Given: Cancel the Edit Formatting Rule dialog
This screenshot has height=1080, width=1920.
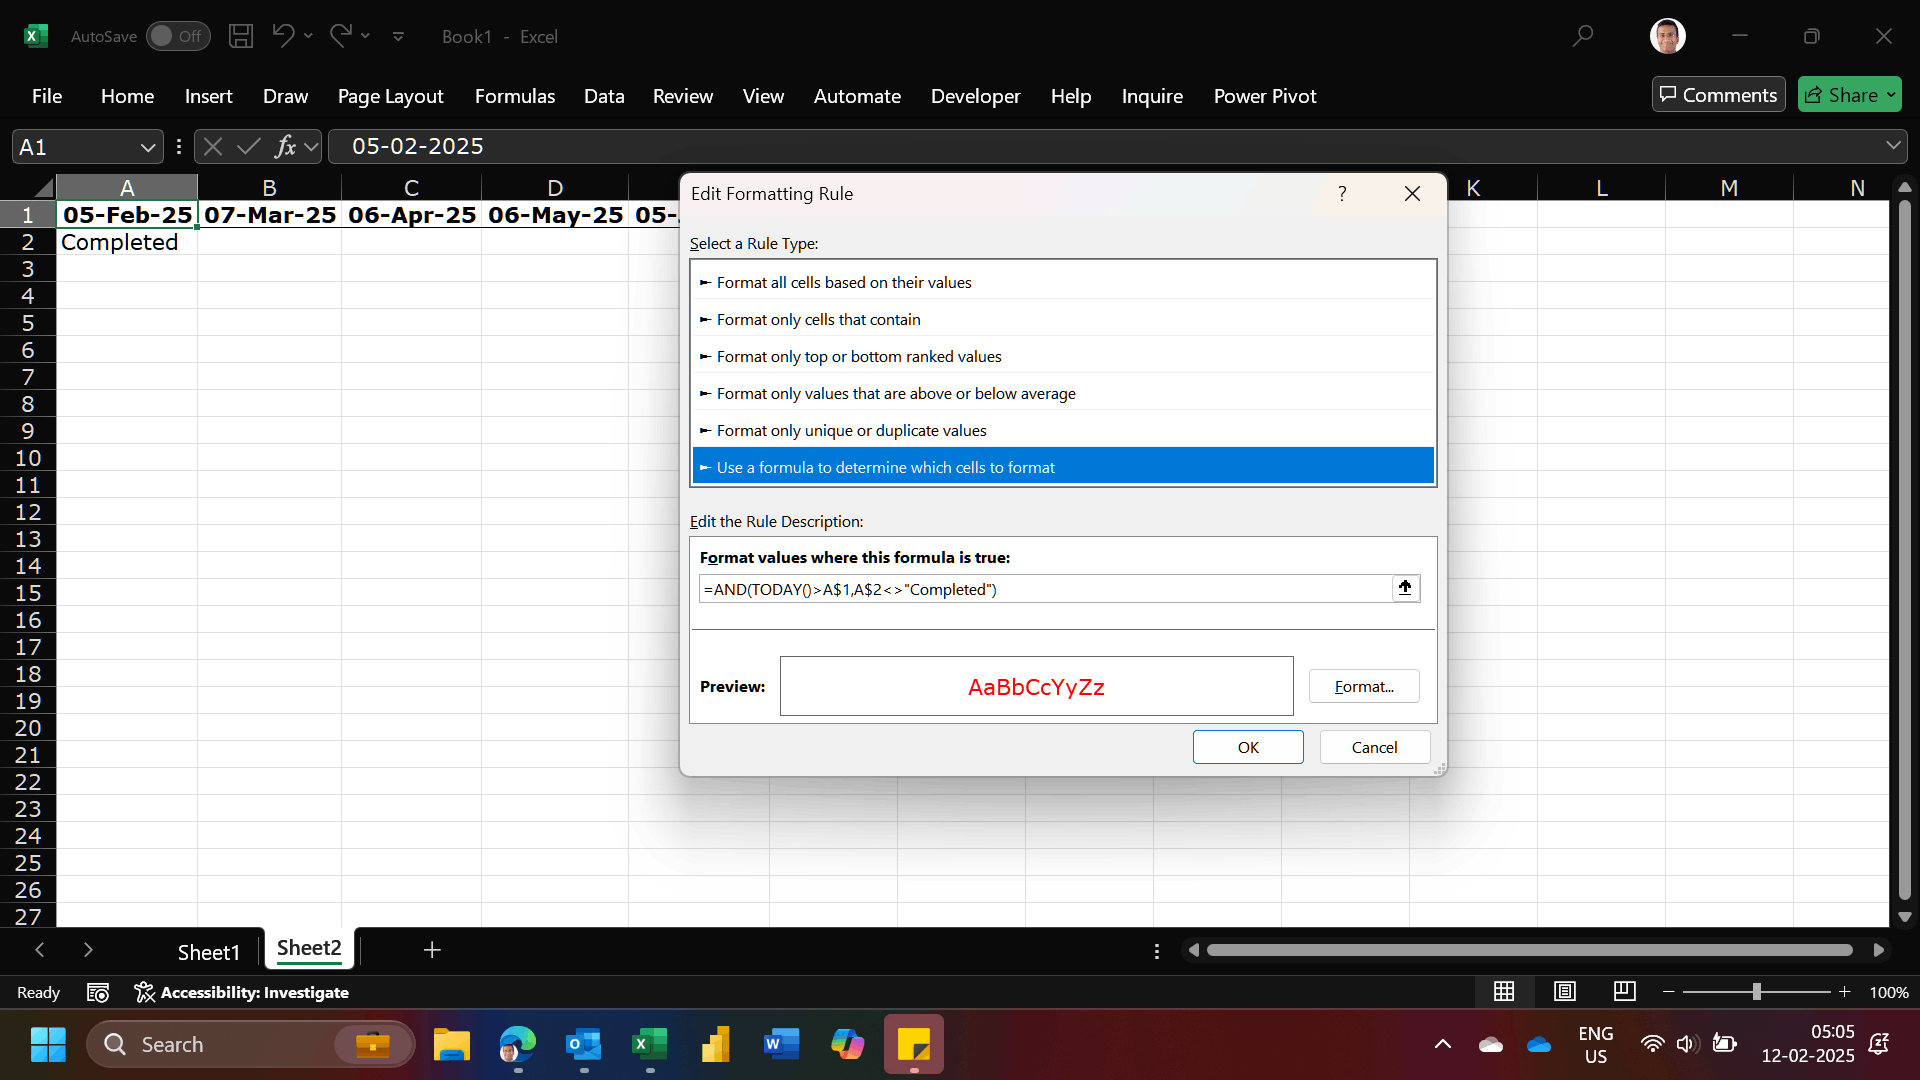Looking at the screenshot, I should tap(1375, 747).
